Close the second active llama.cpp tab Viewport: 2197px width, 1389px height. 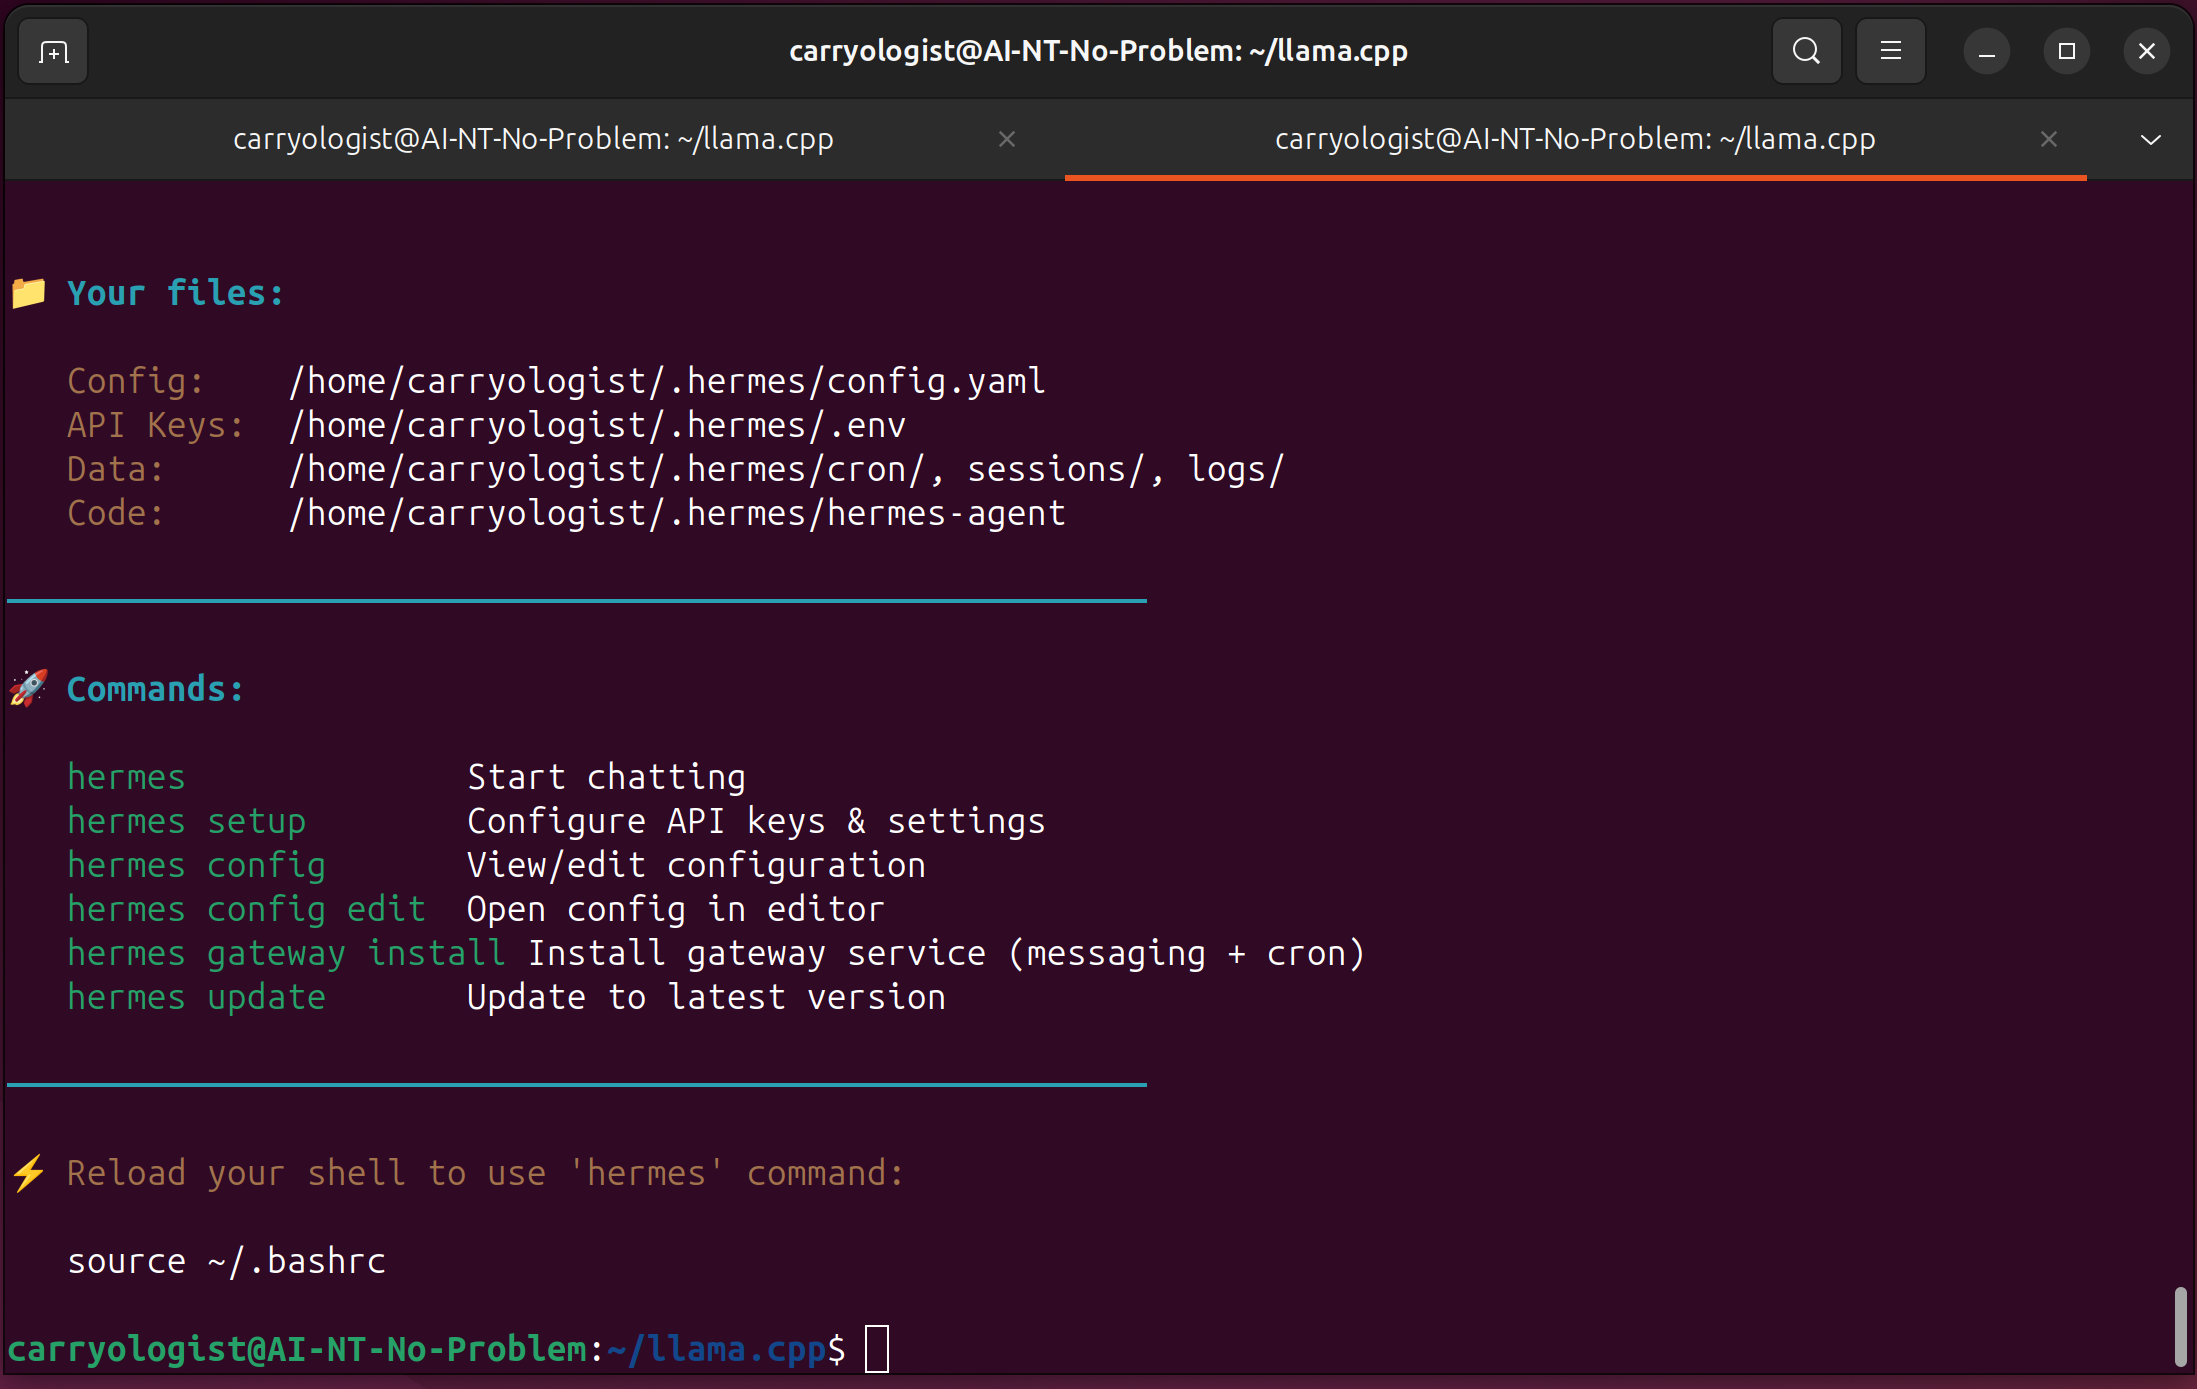click(x=2049, y=139)
